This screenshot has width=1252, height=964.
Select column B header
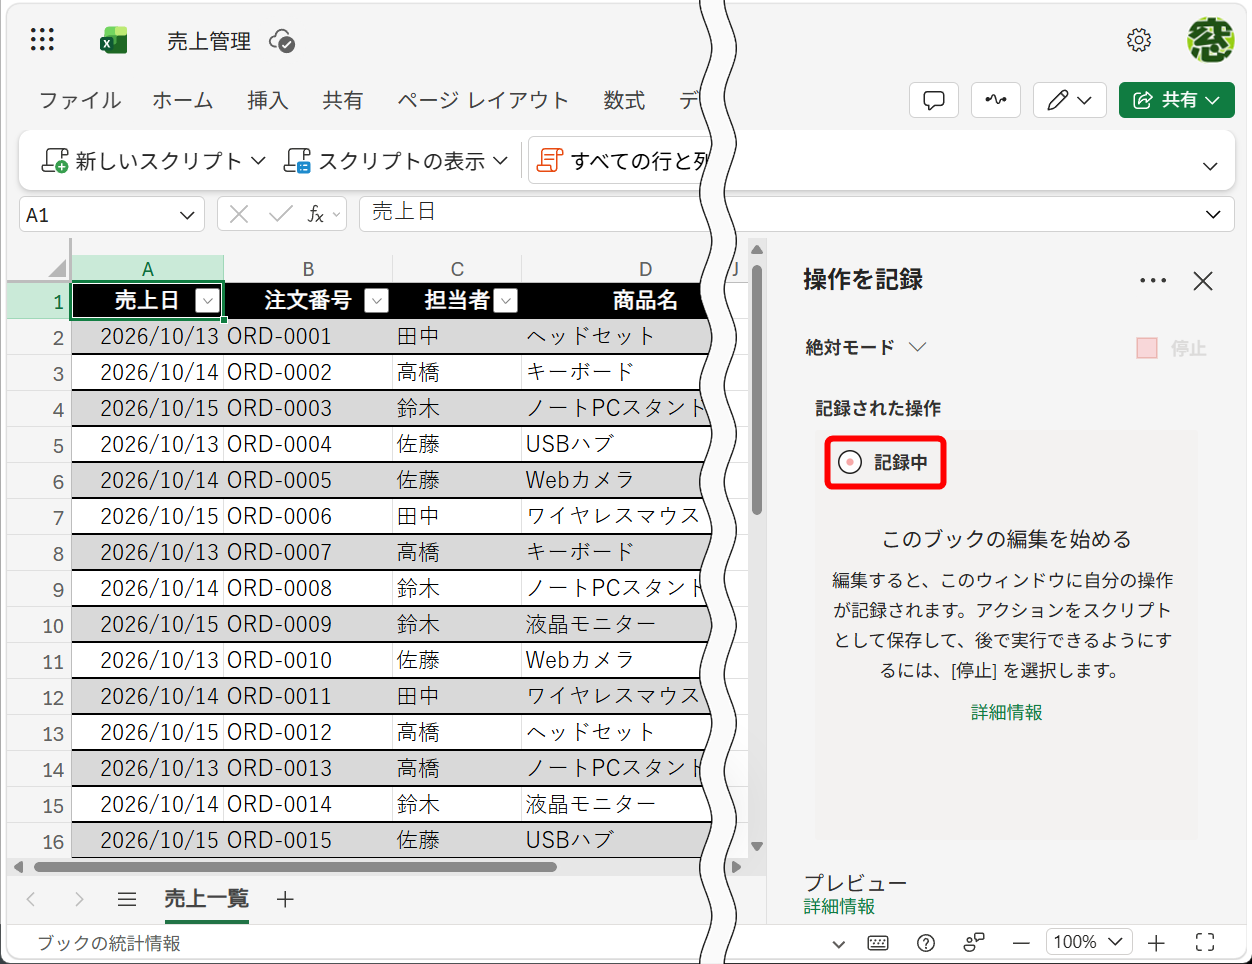coord(308,268)
